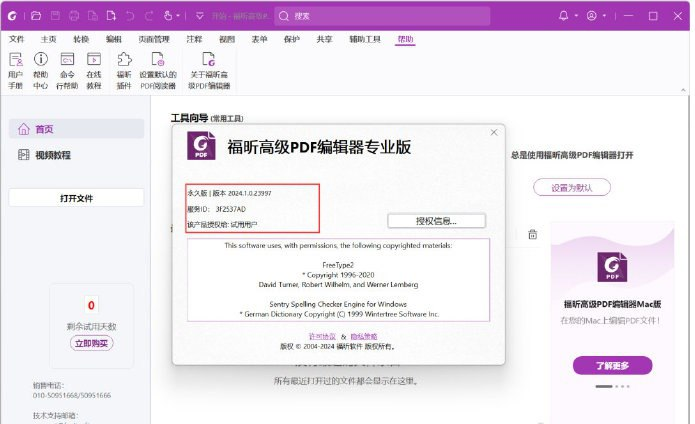Open notifications bell icon
This screenshot has height=424, width=695.
click(x=563, y=16)
